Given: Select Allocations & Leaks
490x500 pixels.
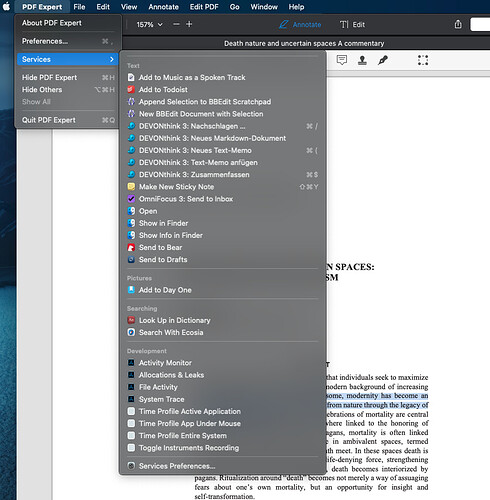Looking at the screenshot, I should 223,375.
